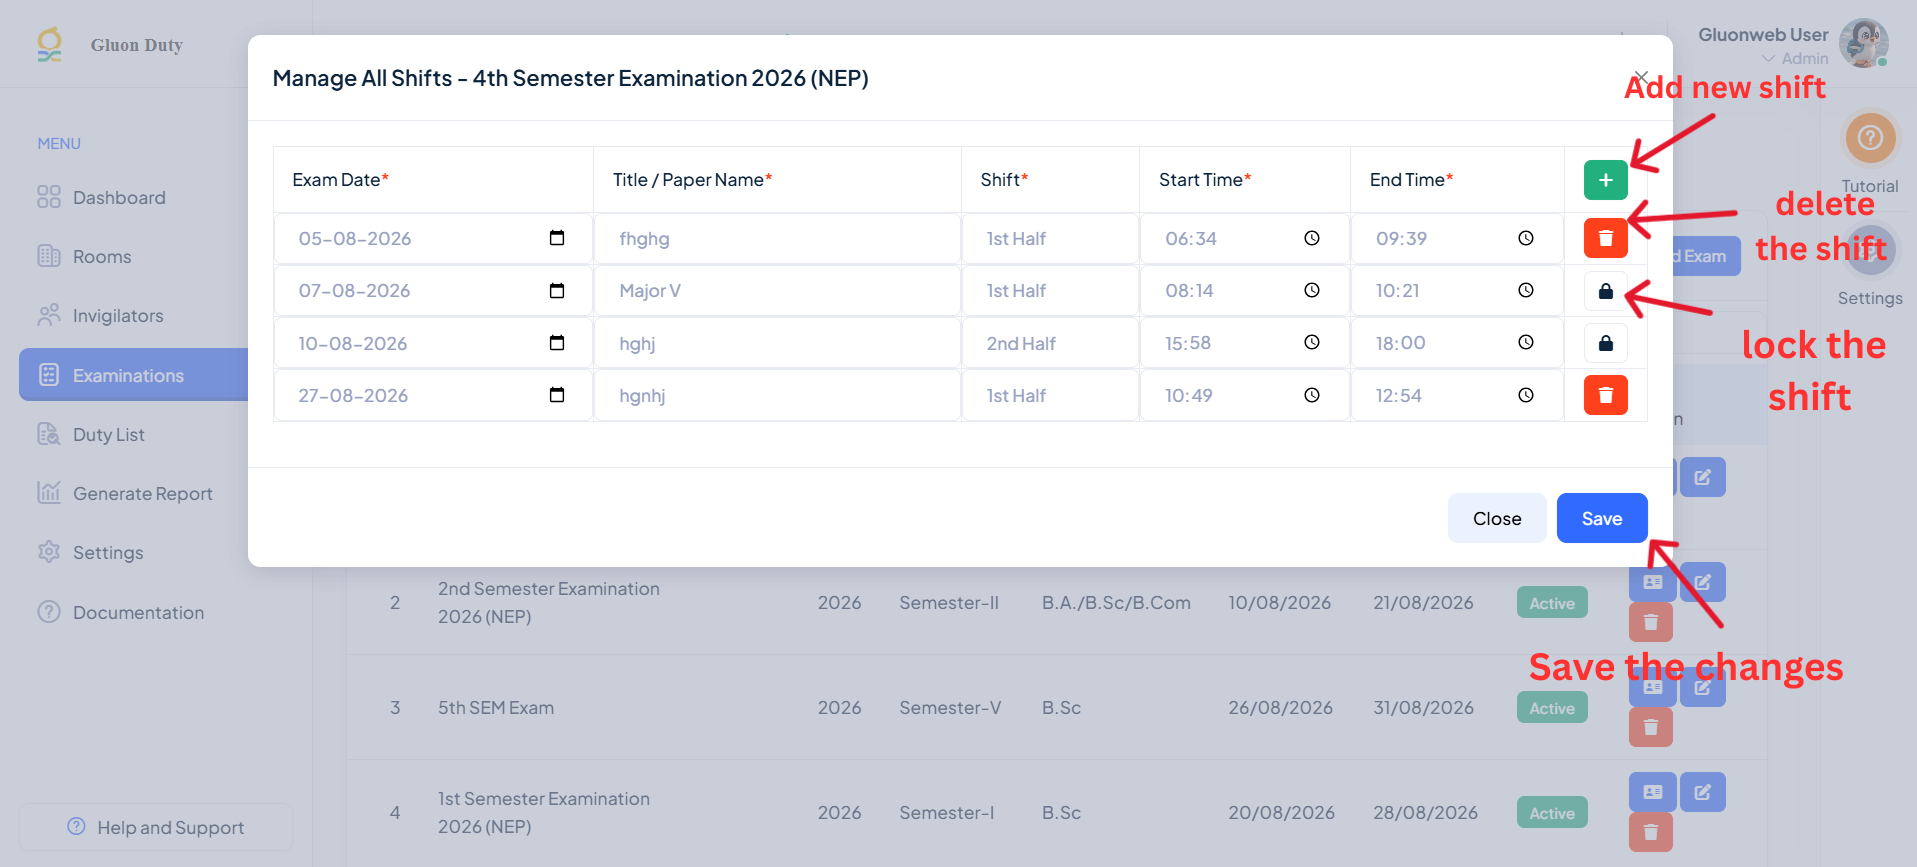Click lock icon on hghj shift

tap(1605, 343)
